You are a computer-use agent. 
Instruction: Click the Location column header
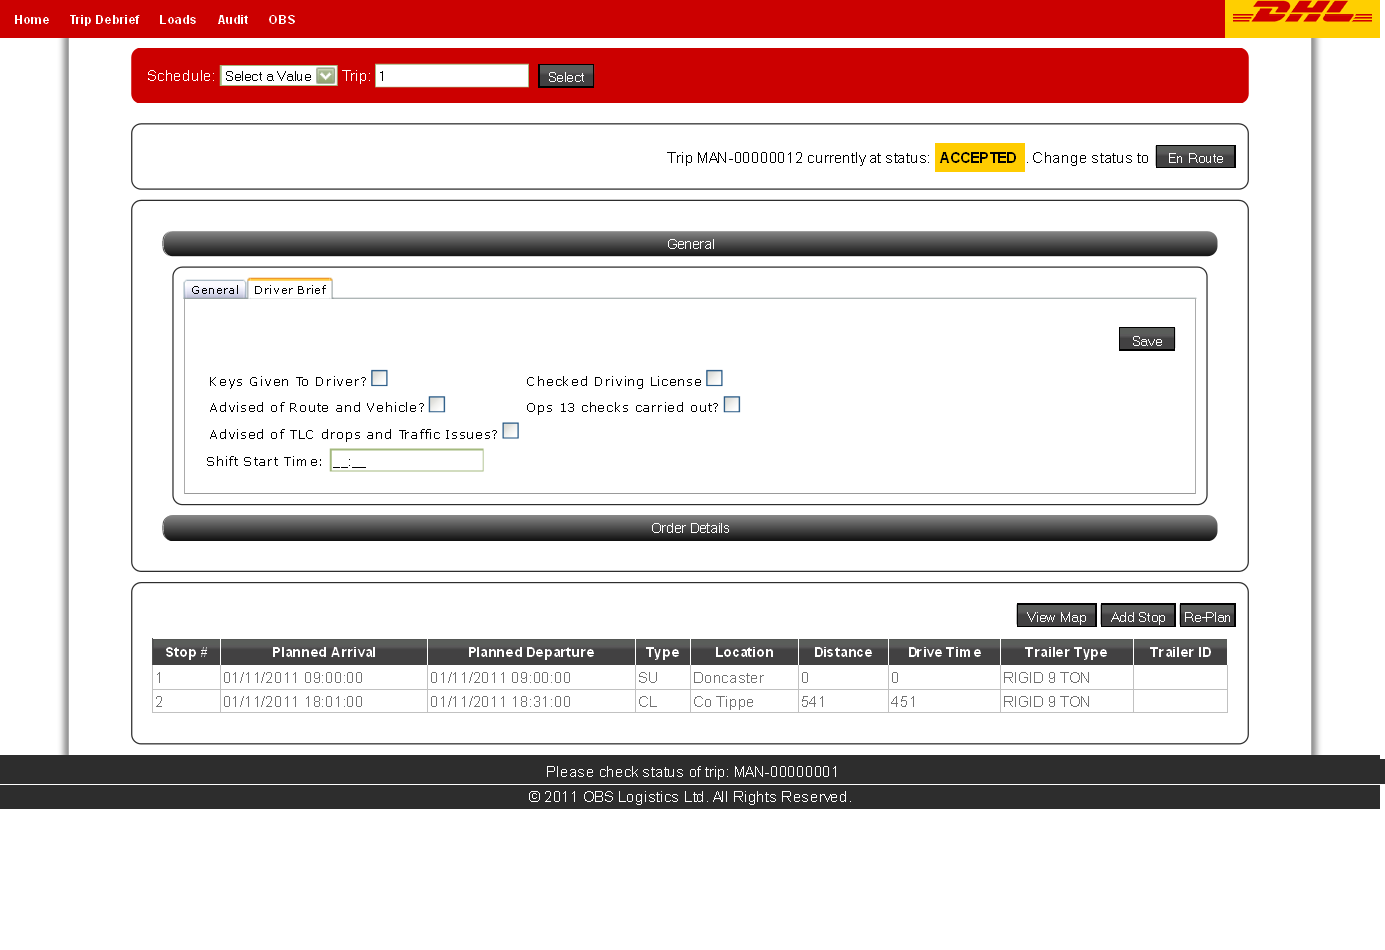click(744, 652)
